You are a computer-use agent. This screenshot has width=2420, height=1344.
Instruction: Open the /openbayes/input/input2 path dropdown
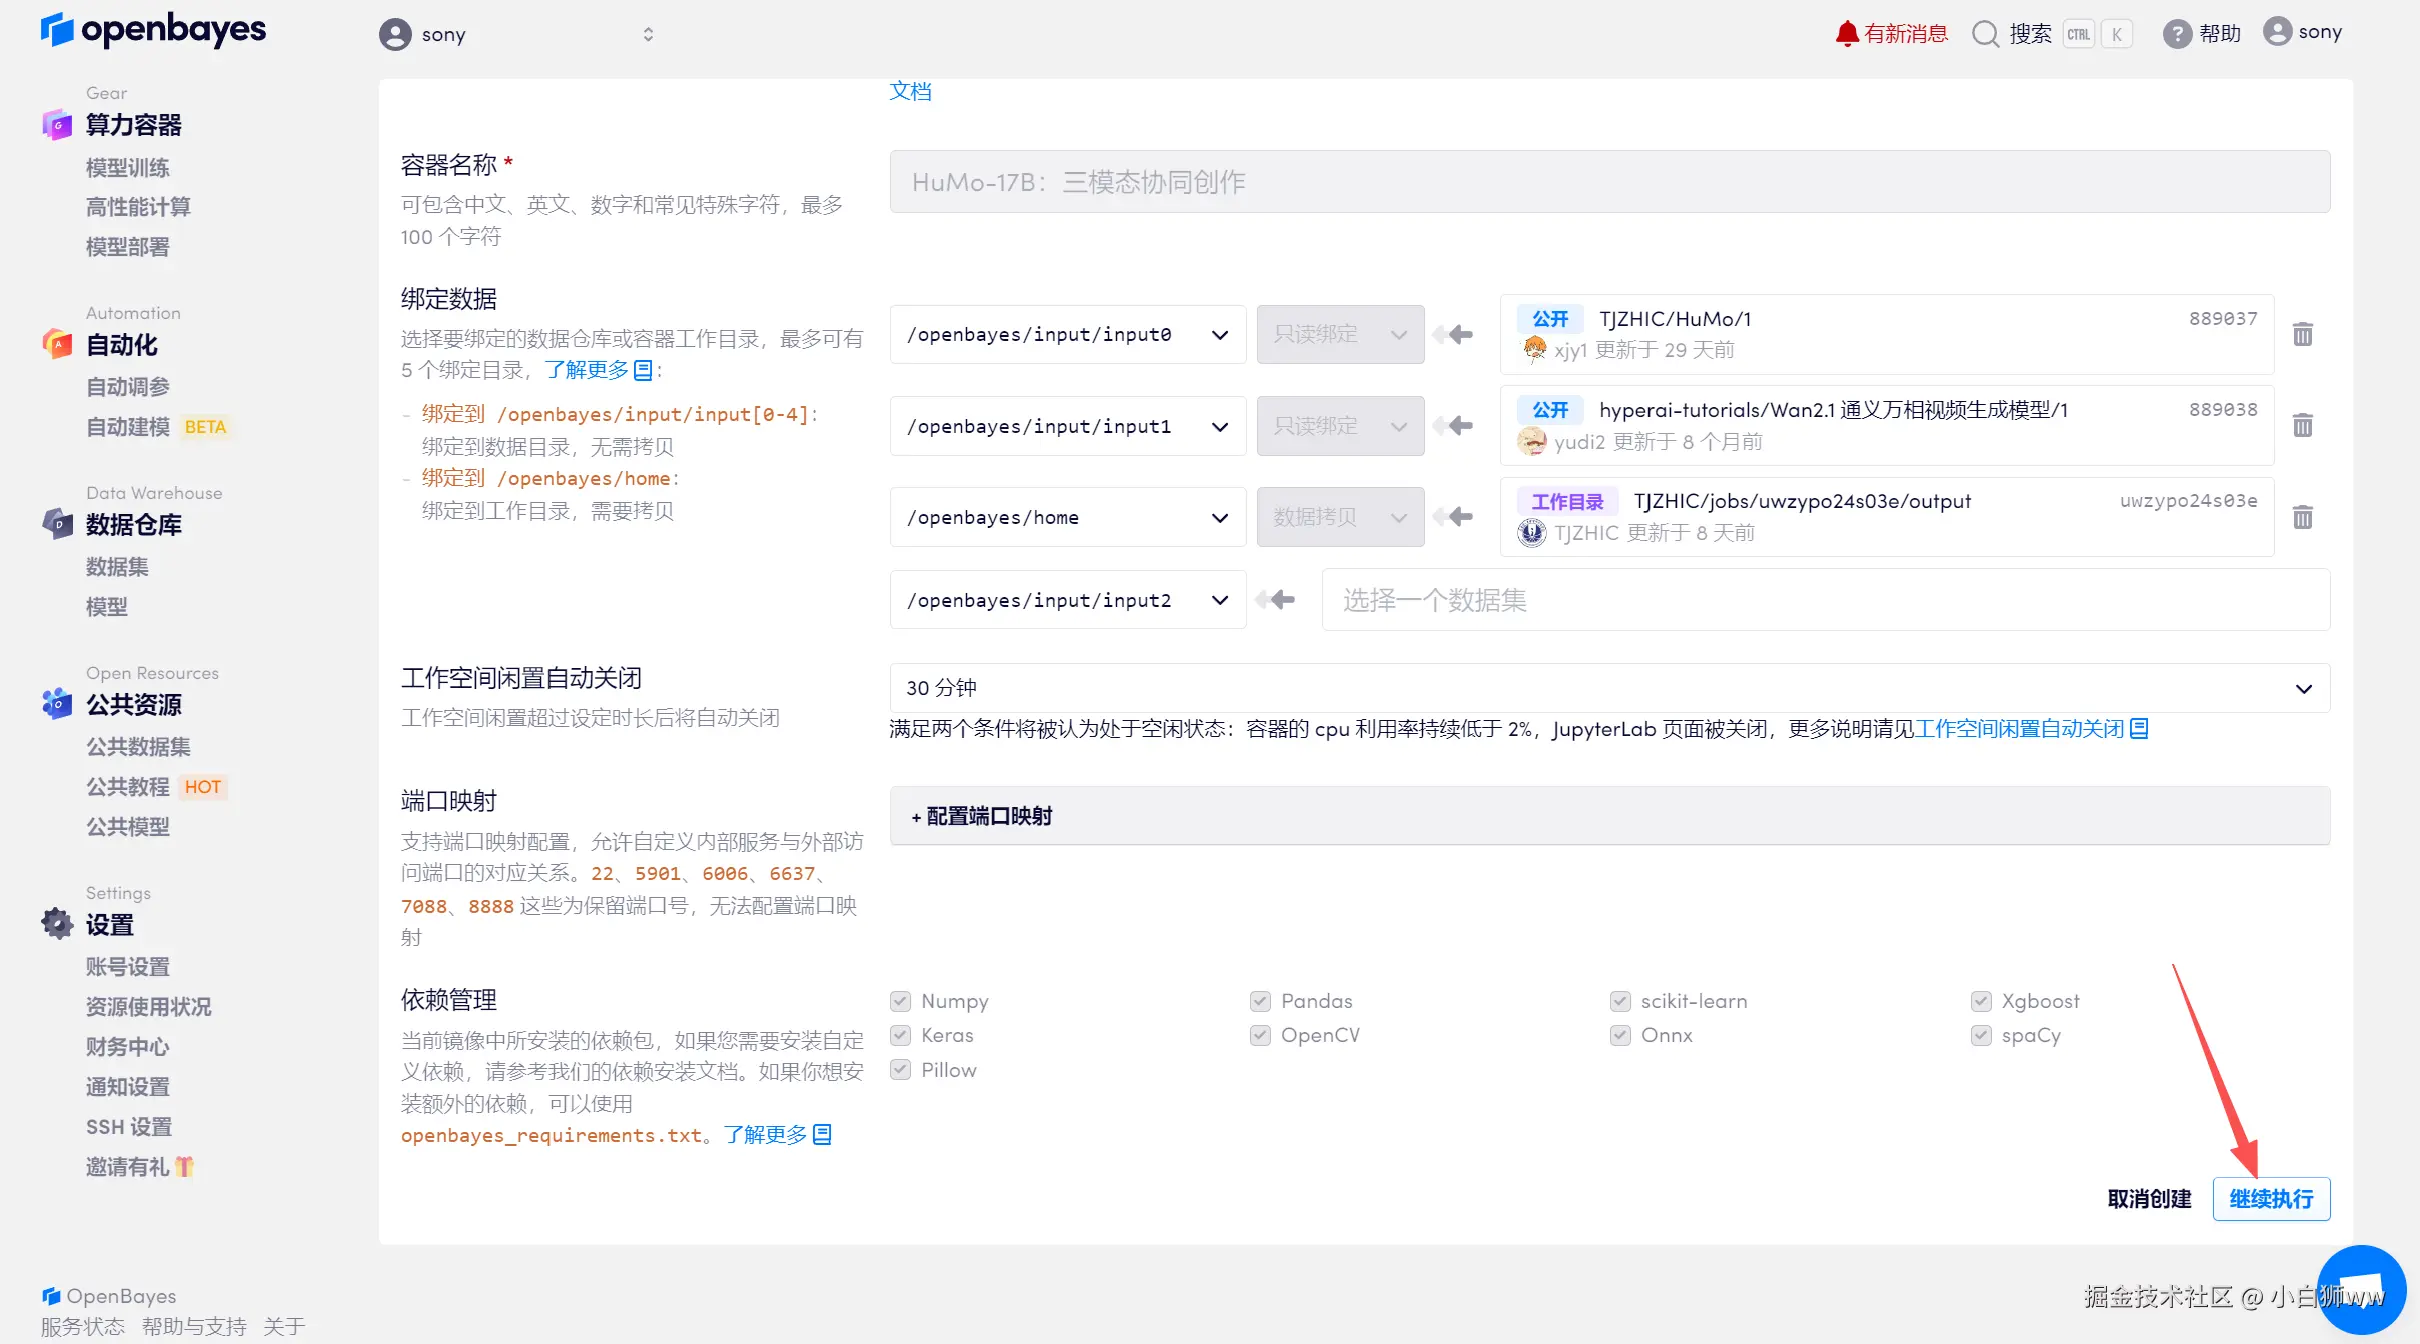[x=1067, y=600]
